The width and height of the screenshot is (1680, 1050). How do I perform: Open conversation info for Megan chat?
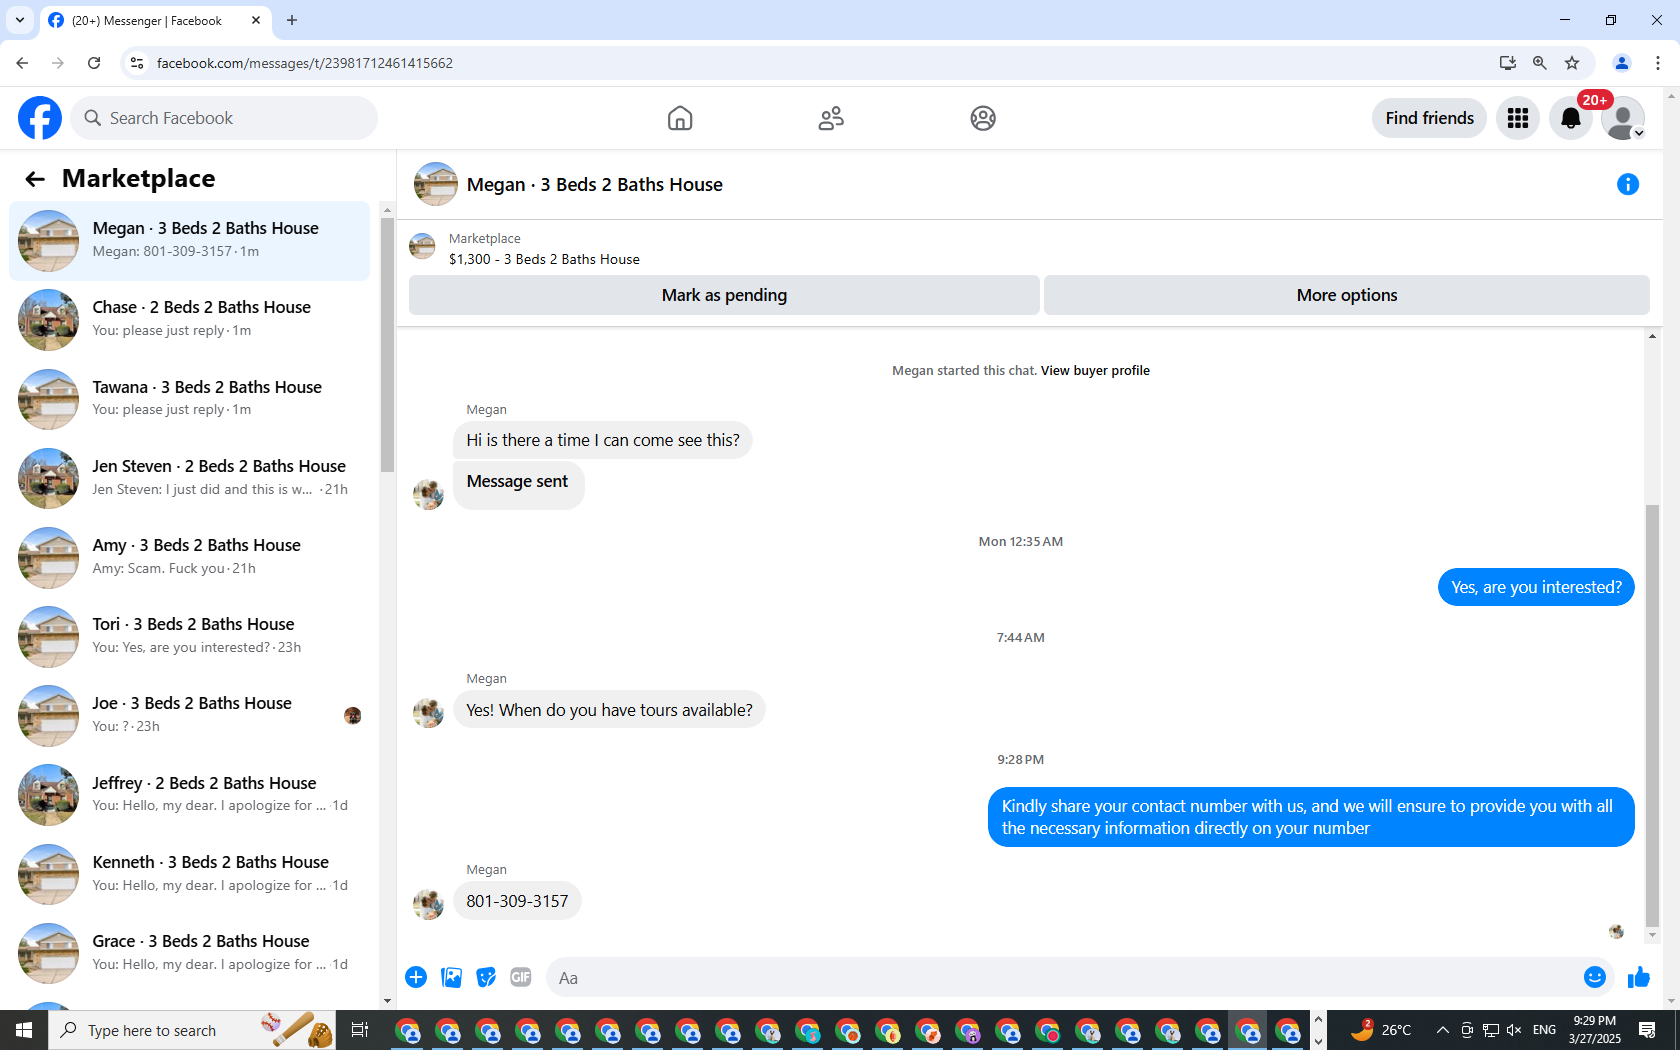tap(1628, 184)
